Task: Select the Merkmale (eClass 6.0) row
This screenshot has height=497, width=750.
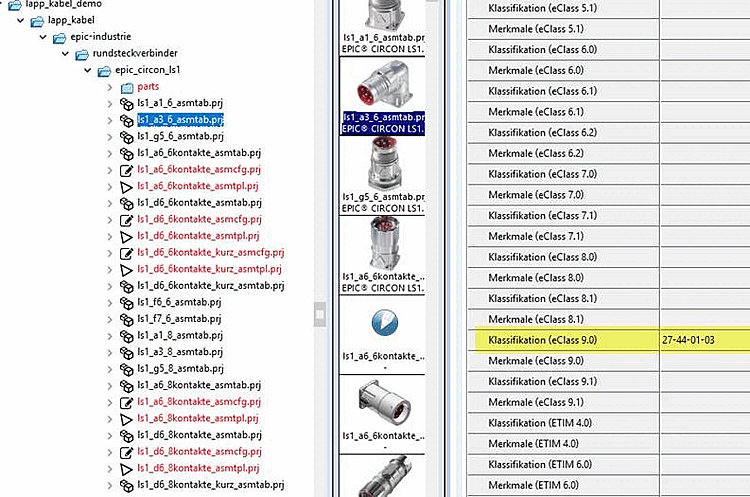Action: [x=608, y=71]
